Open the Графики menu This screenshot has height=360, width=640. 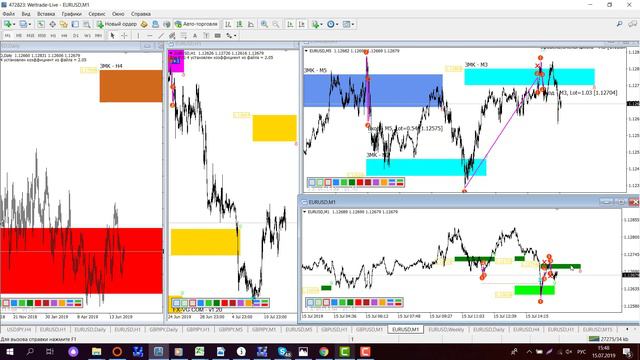coord(71,14)
